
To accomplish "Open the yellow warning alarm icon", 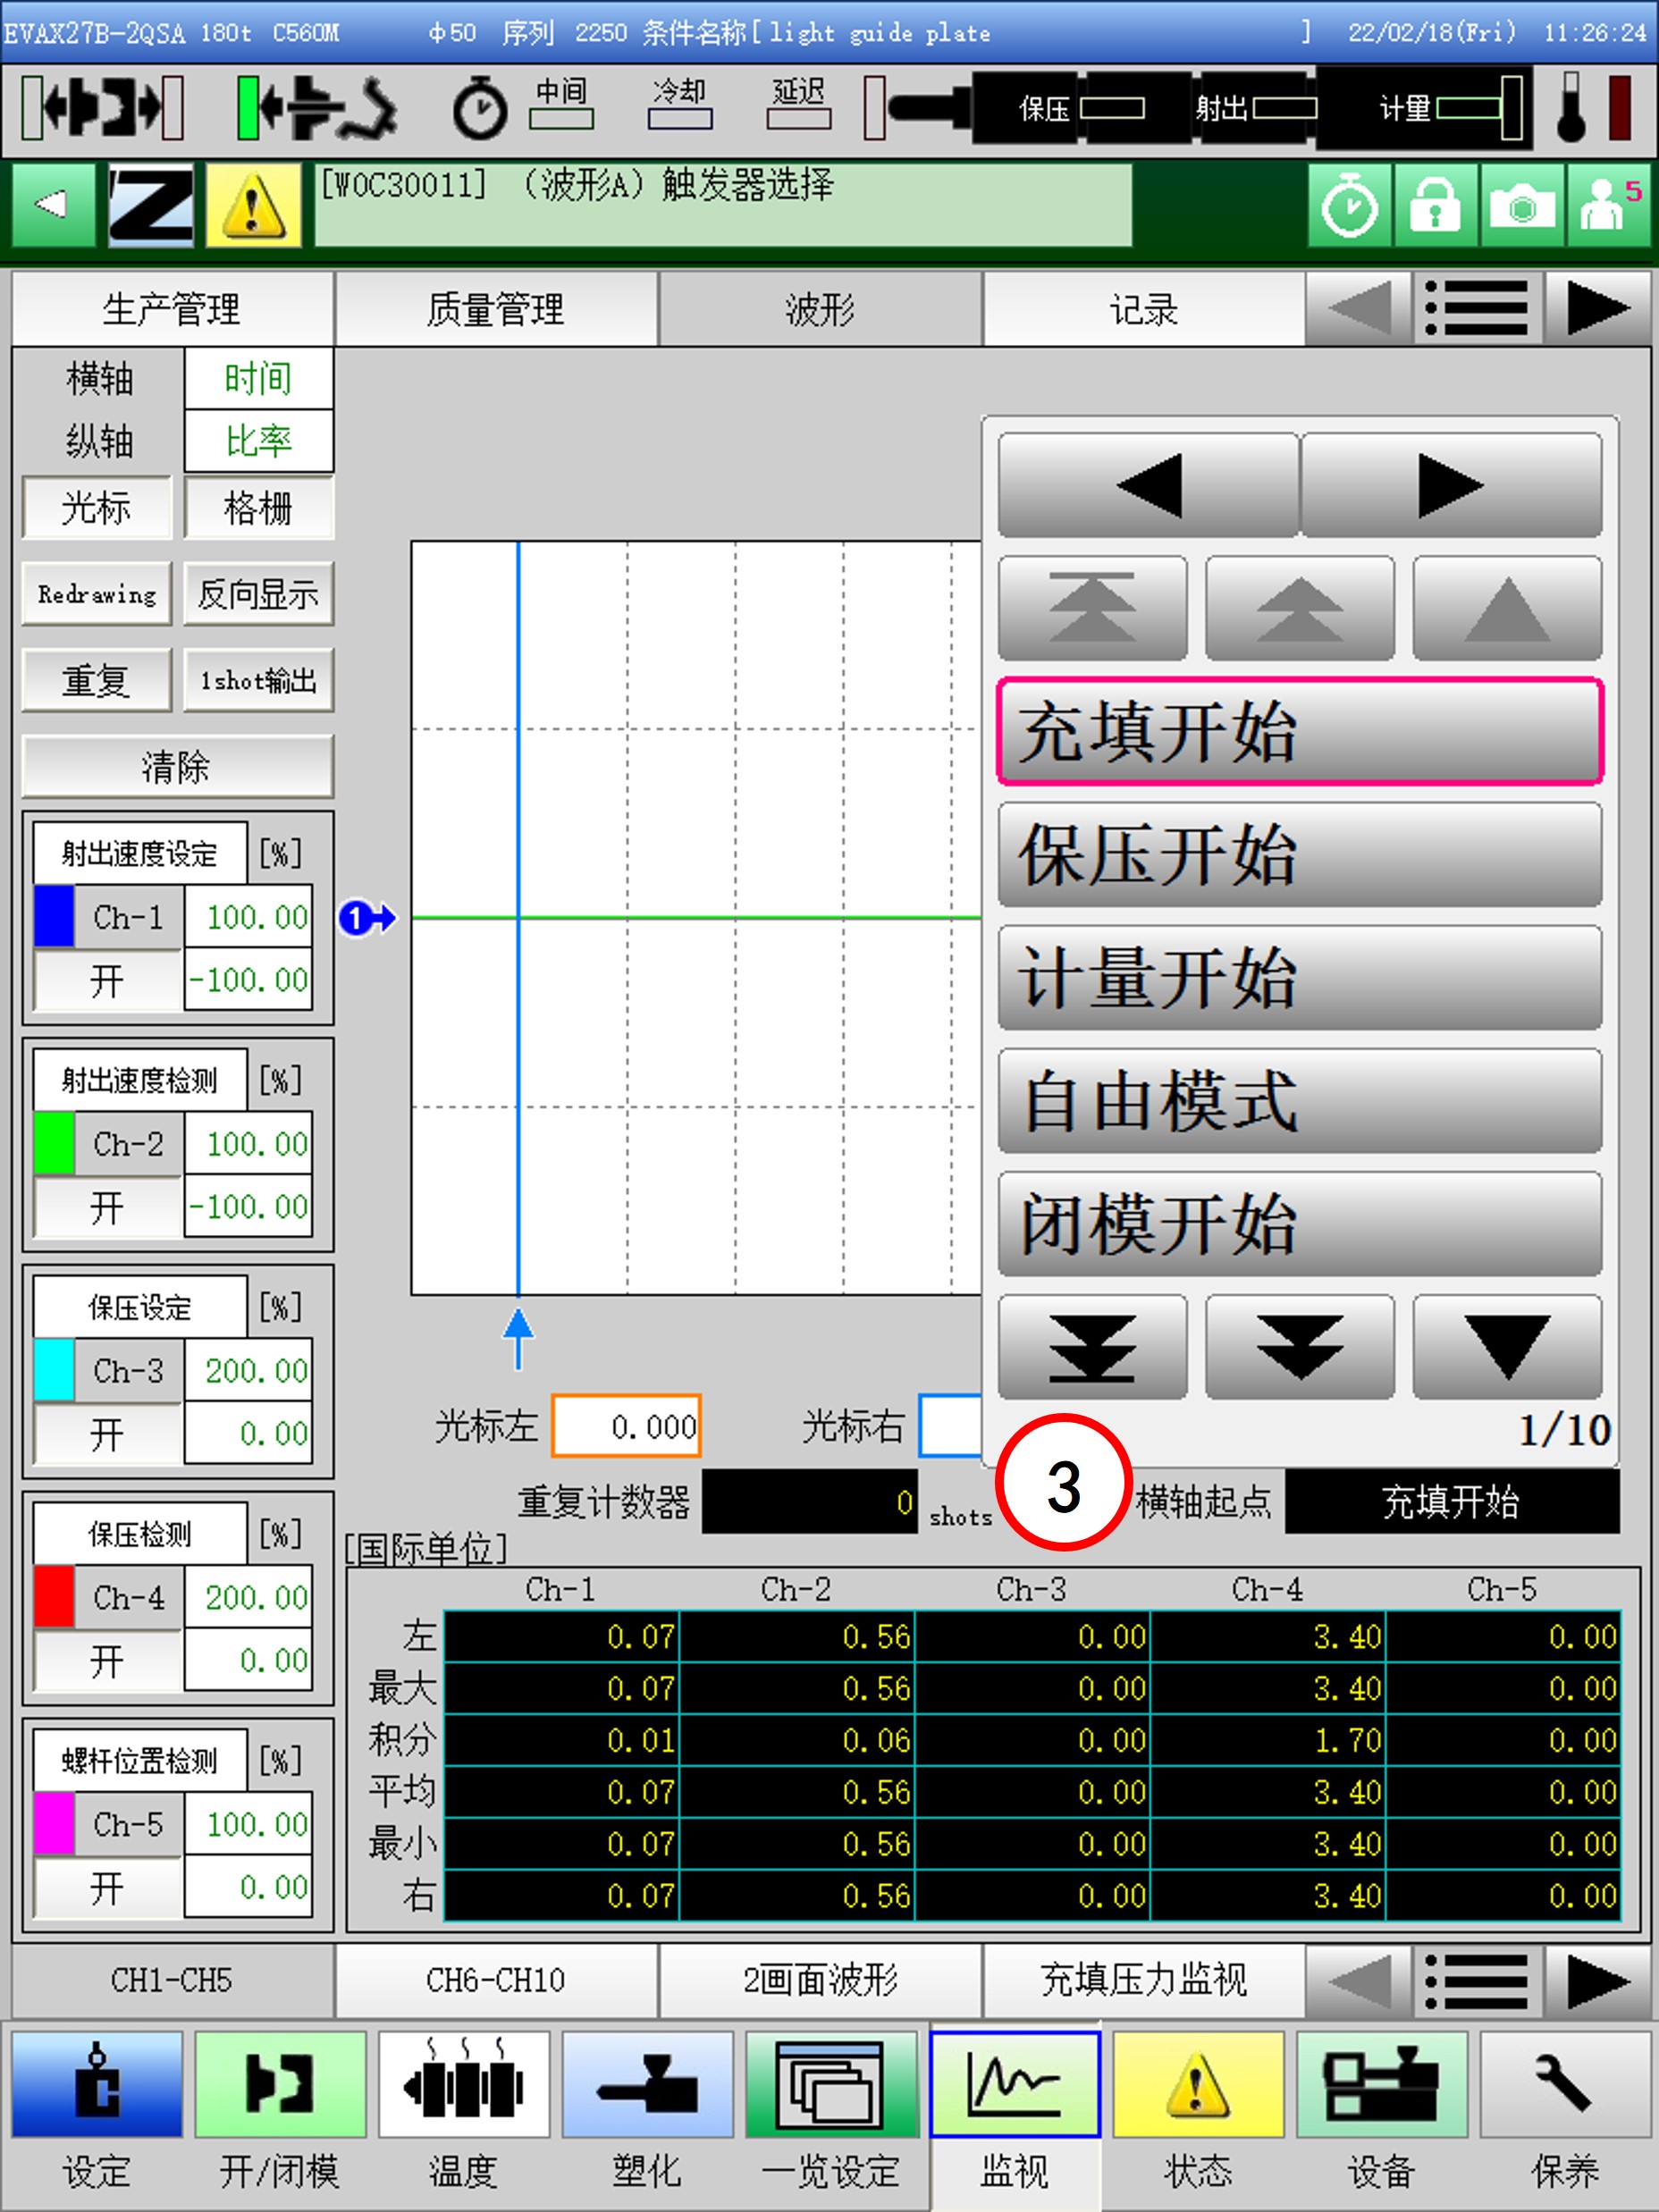I will (x=252, y=205).
